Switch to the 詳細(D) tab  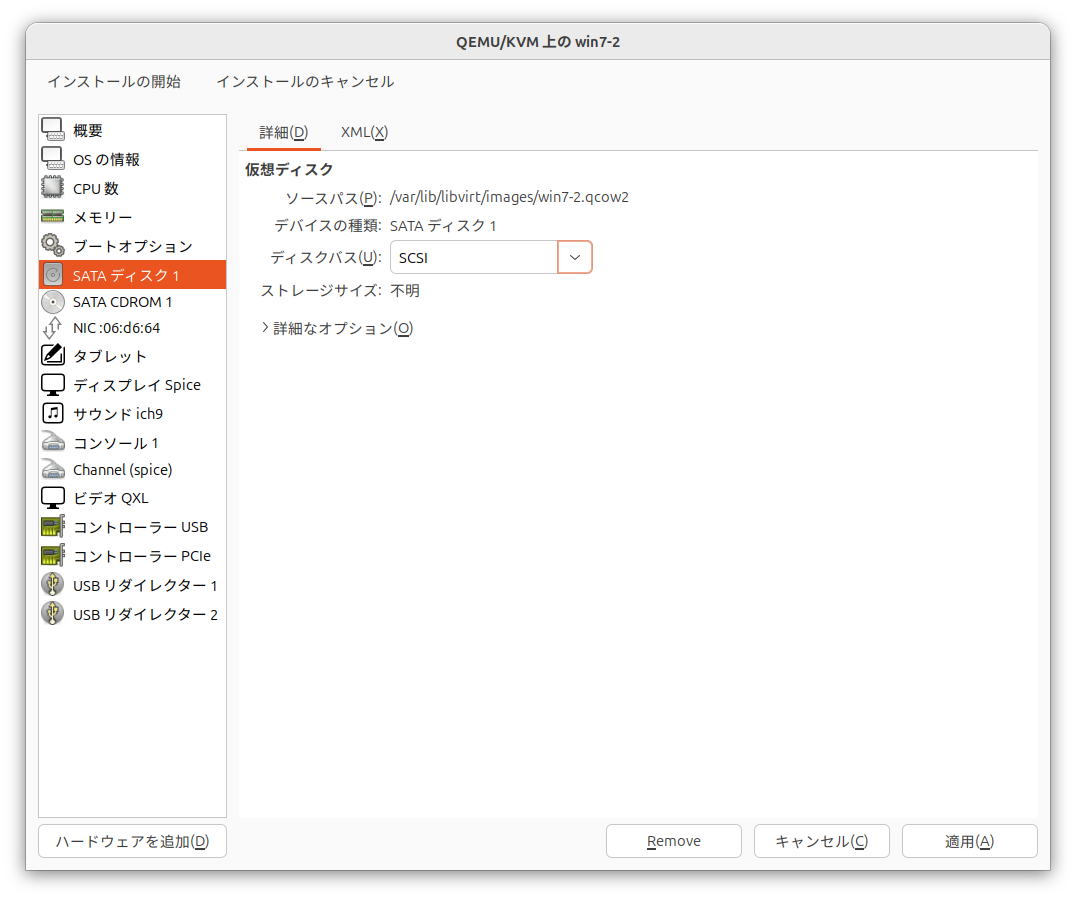[x=283, y=132]
